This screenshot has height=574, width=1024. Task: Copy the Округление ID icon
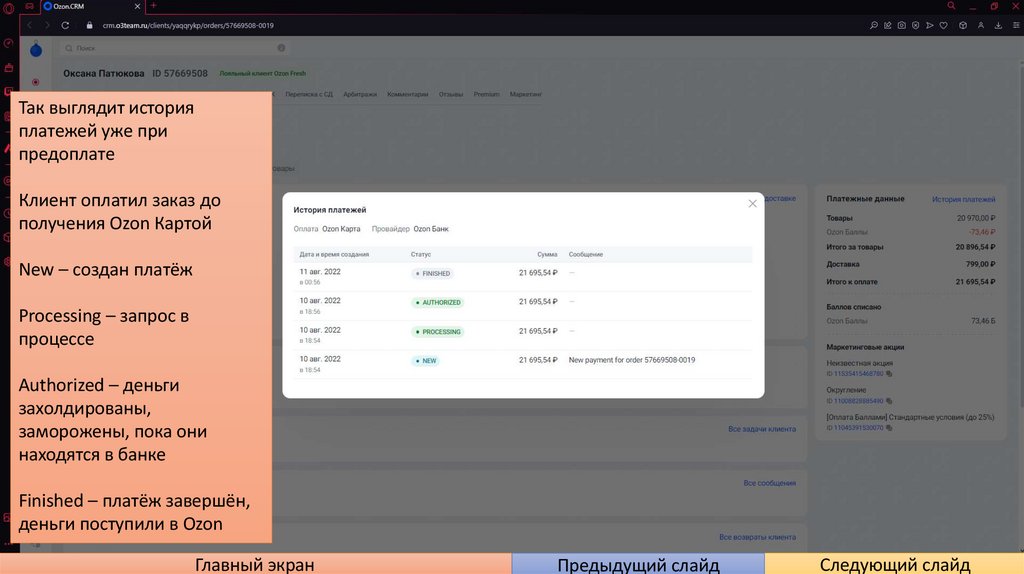coord(889,401)
